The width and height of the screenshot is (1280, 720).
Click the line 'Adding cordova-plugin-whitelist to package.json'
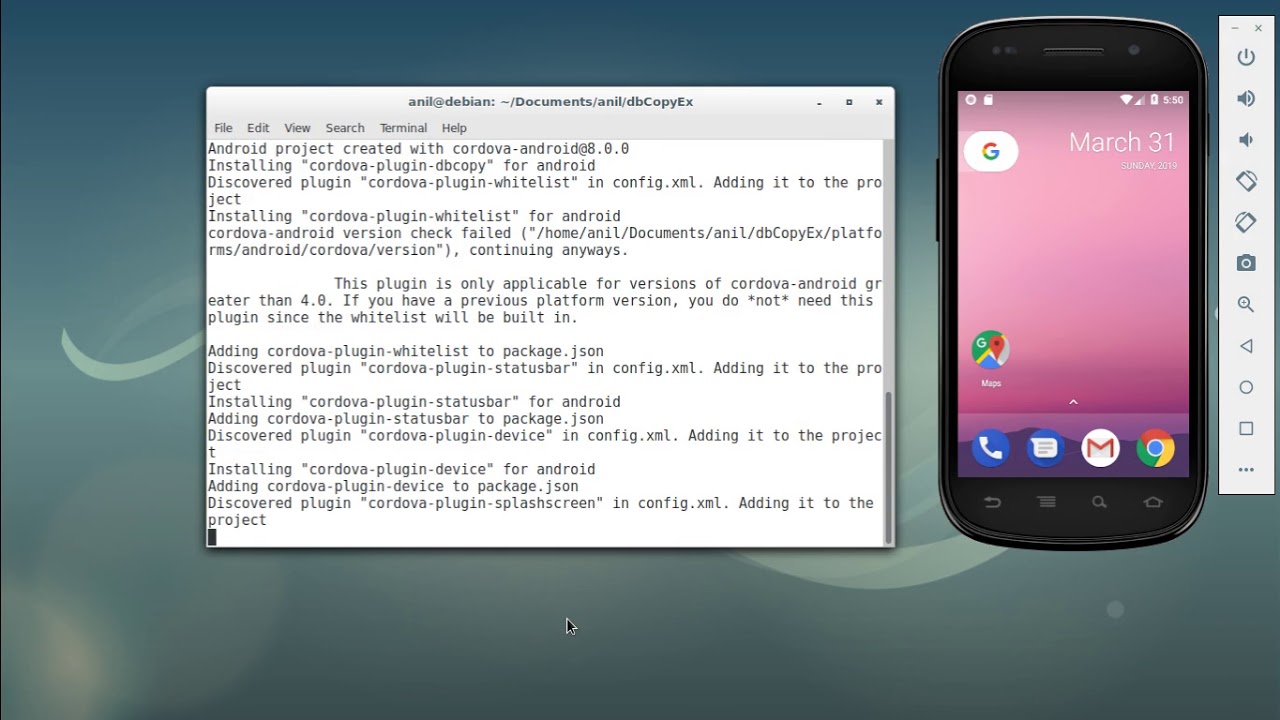[x=405, y=351]
